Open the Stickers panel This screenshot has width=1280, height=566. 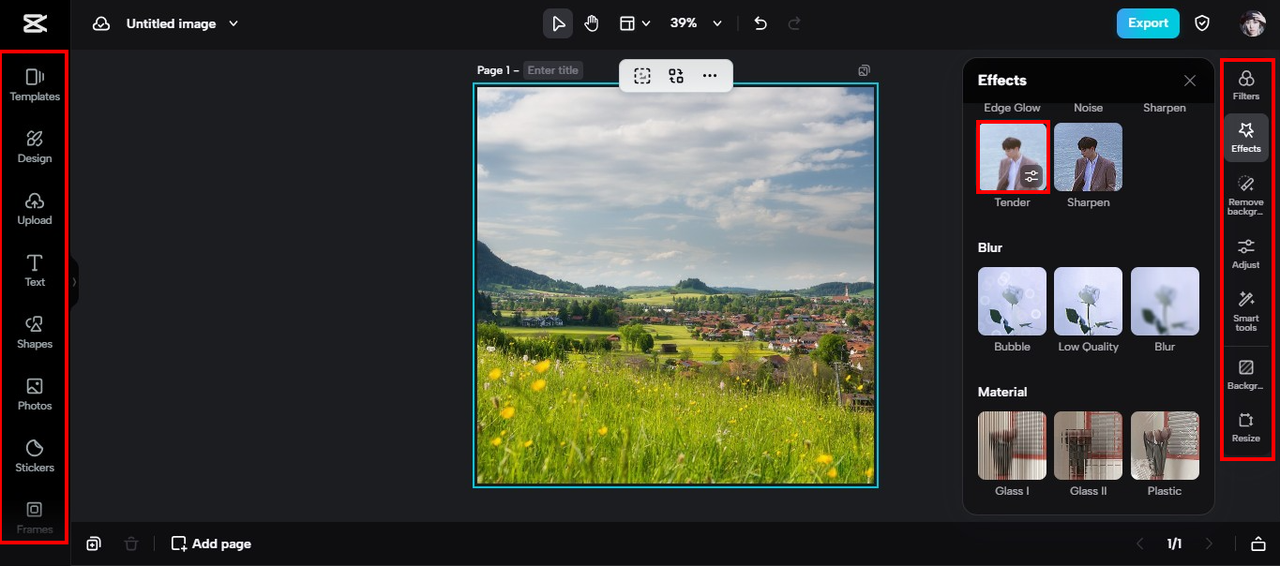(x=35, y=457)
